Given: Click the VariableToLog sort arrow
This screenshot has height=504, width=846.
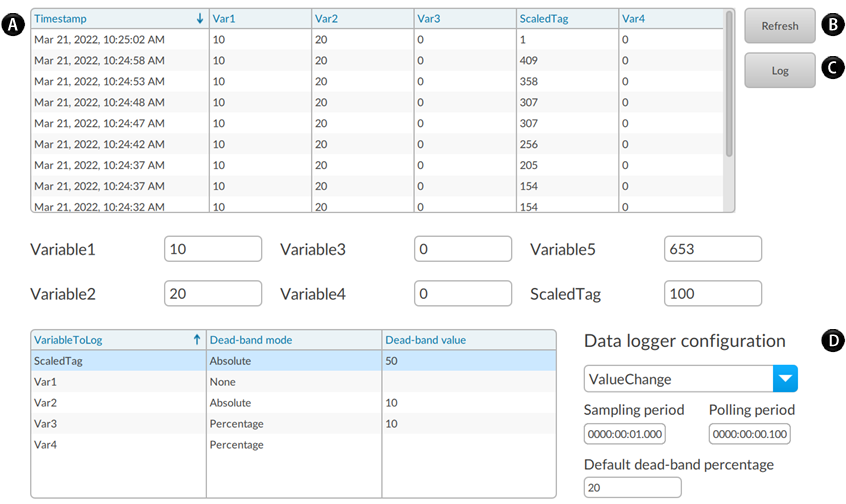Looking at the screenshot, I should coord(196,339).
